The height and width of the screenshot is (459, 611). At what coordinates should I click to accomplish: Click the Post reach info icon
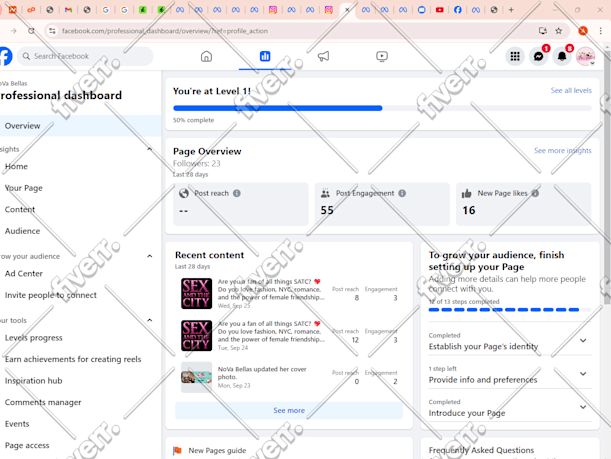tap(237, 193)
